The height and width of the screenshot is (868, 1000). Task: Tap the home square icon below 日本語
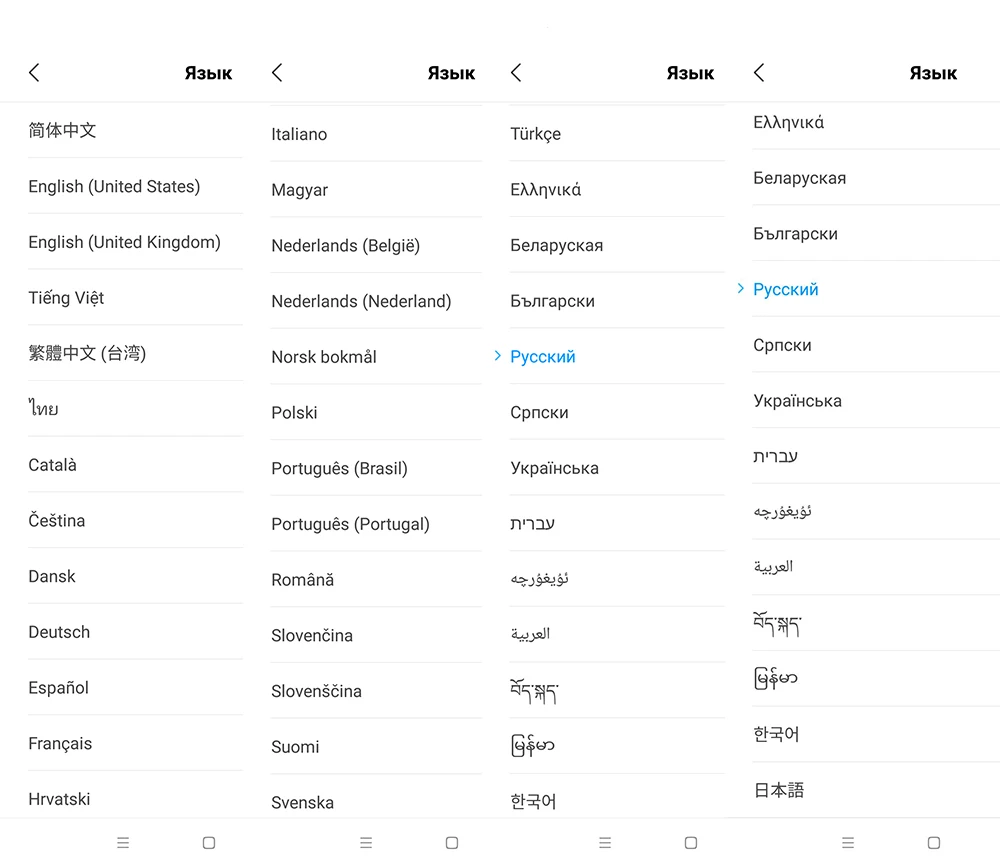[x=933, y=843]
